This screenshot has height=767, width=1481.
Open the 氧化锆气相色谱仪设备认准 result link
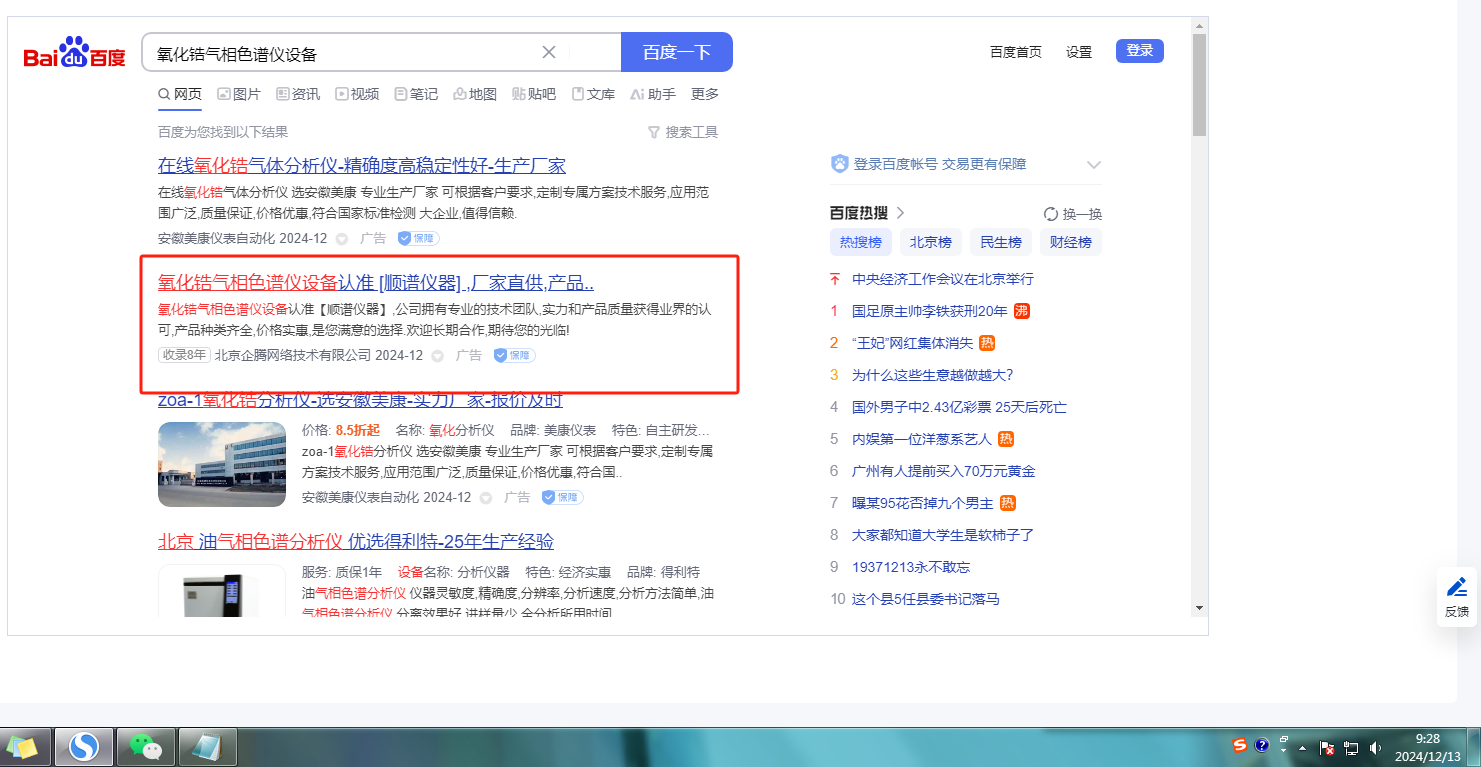click(x=375, y=282)
